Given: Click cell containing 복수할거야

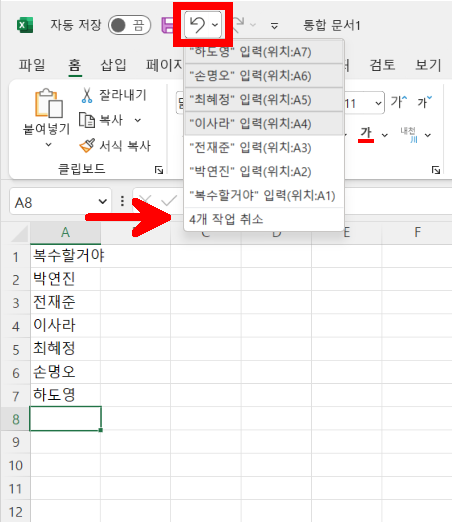Looking at the screenshot, I should tap(66, 256).
